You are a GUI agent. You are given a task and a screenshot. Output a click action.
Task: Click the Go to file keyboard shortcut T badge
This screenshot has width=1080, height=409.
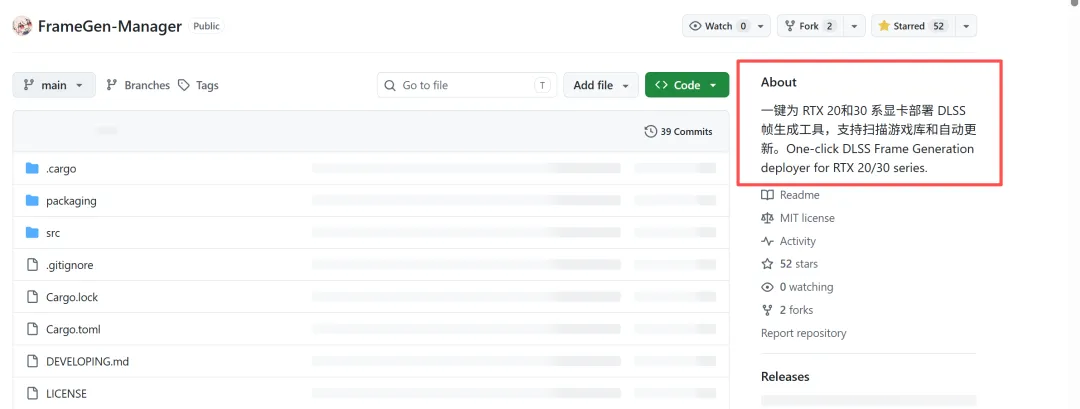click(x=543, y=85)
